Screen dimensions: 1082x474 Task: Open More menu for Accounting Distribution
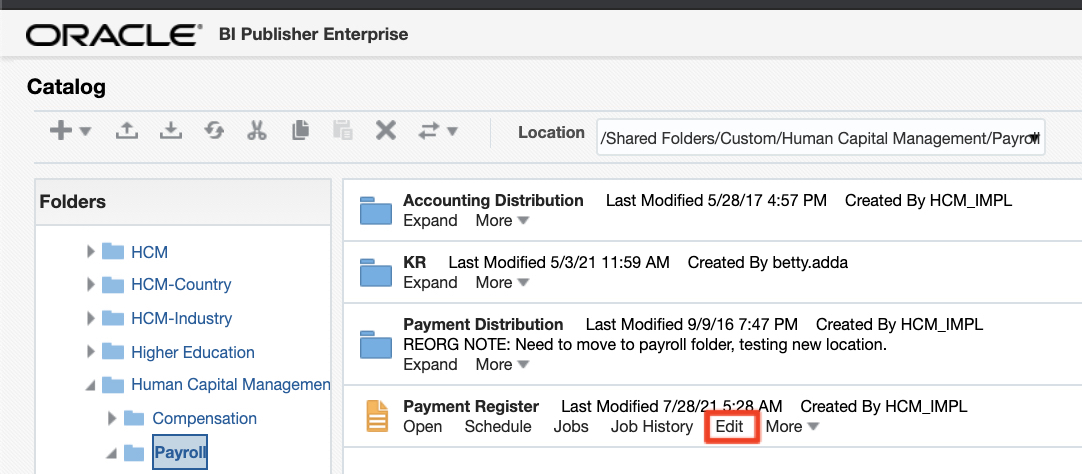[x=502, y=221]
